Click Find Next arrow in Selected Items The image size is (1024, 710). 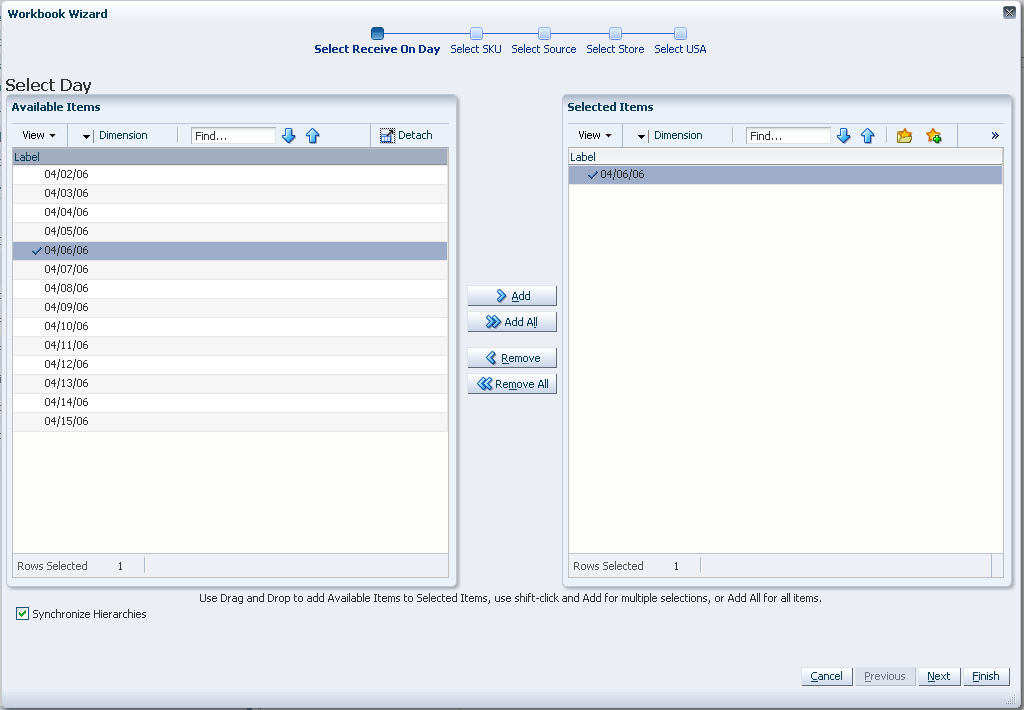(844, 136)
